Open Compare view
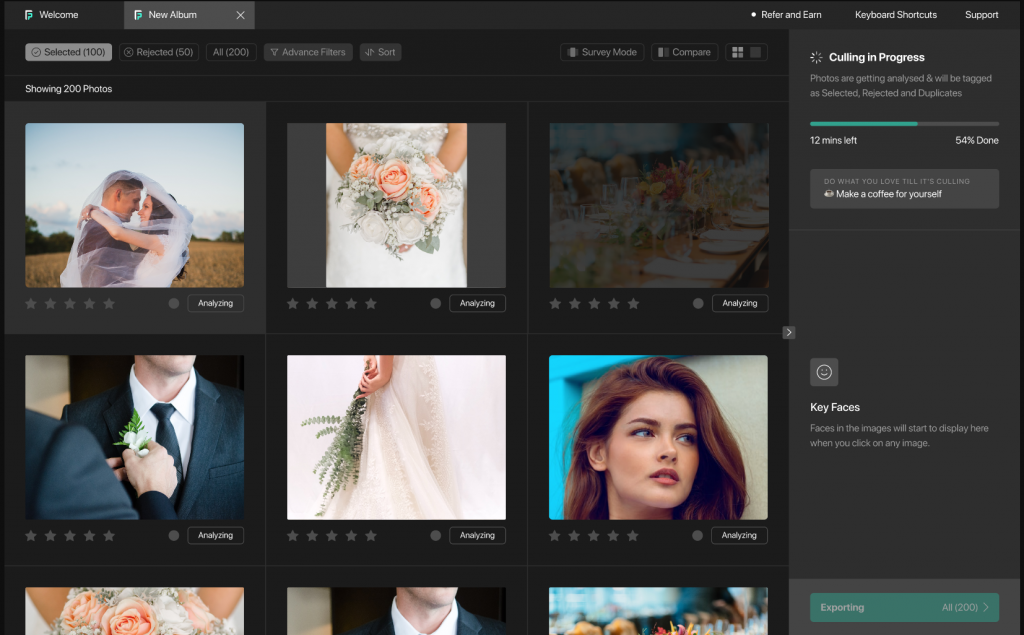1024x635 pixels. point(684,52)
